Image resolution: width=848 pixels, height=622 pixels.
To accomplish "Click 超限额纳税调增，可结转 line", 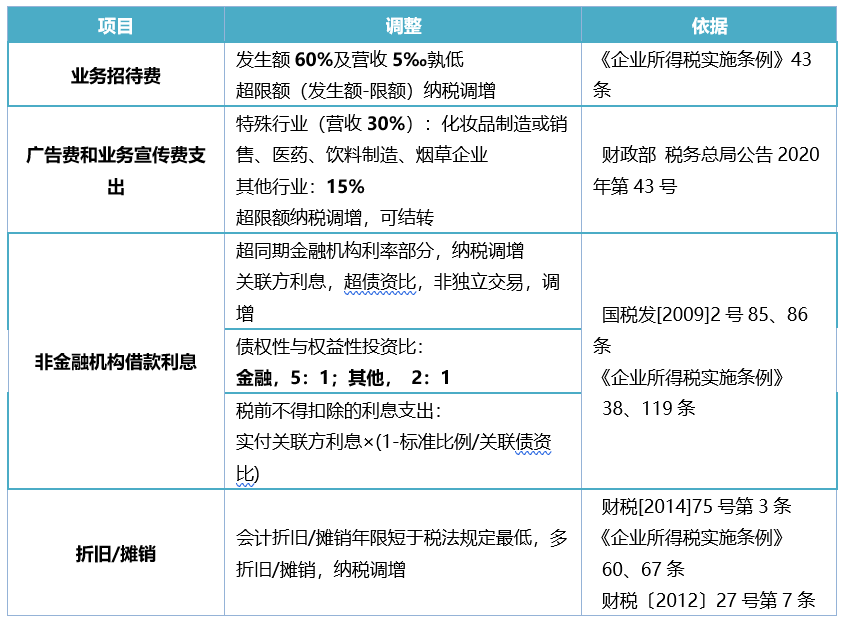I will point(335,217).
